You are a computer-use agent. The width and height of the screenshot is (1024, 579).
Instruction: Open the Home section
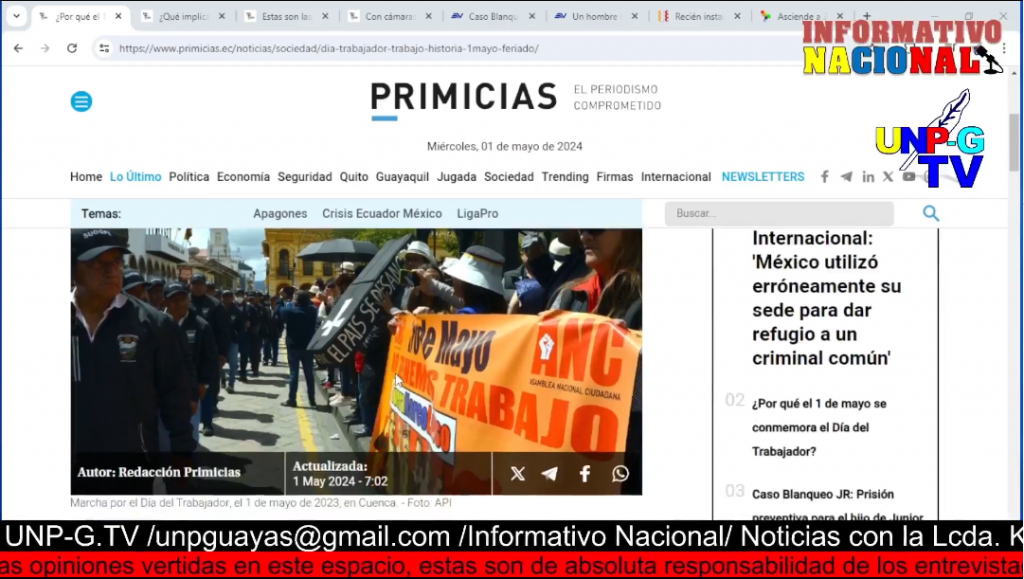[x=86, y=177]
